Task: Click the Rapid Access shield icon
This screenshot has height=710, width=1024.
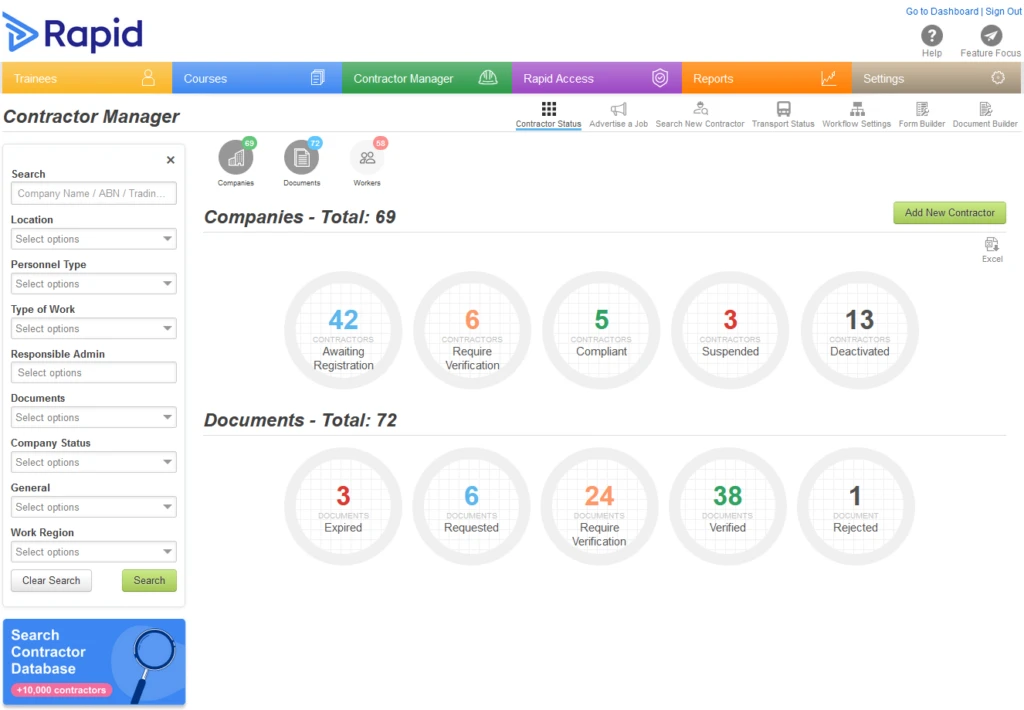Action: pos(660,78)
